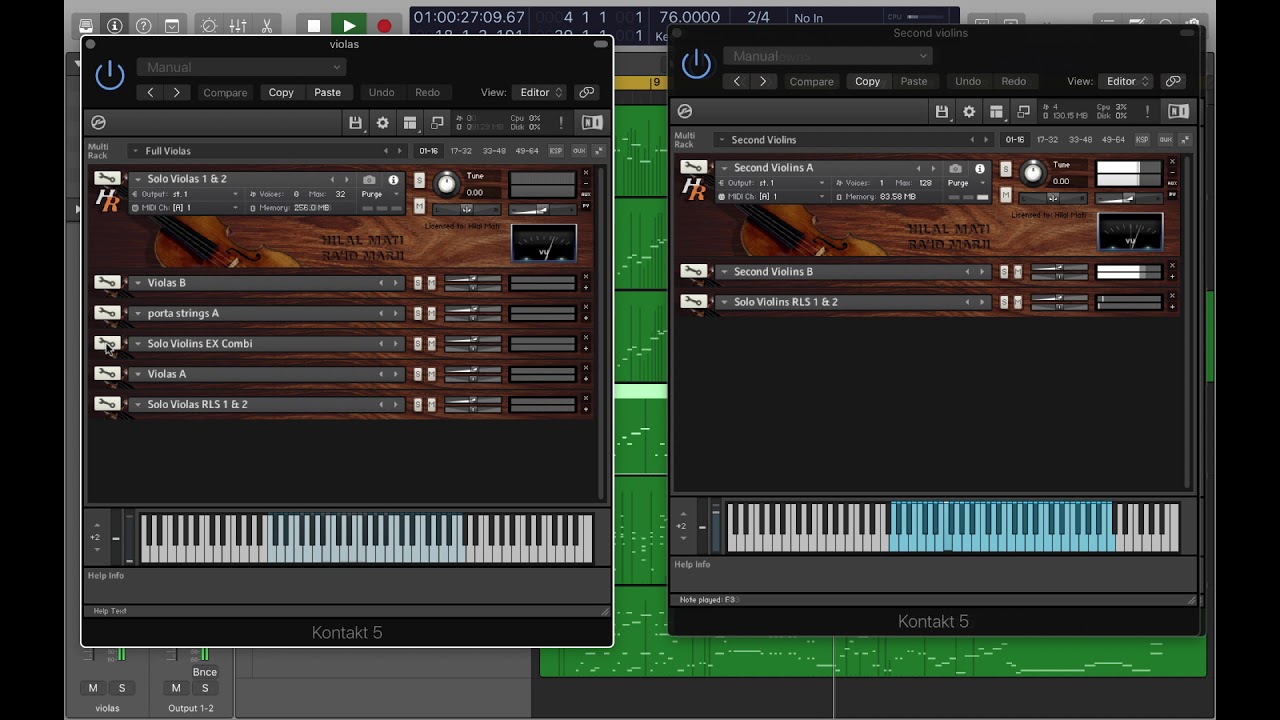This screenshot has height=720, width=1280.
Task: Click Paste in violas plugin header
Action: coord(327,92)
